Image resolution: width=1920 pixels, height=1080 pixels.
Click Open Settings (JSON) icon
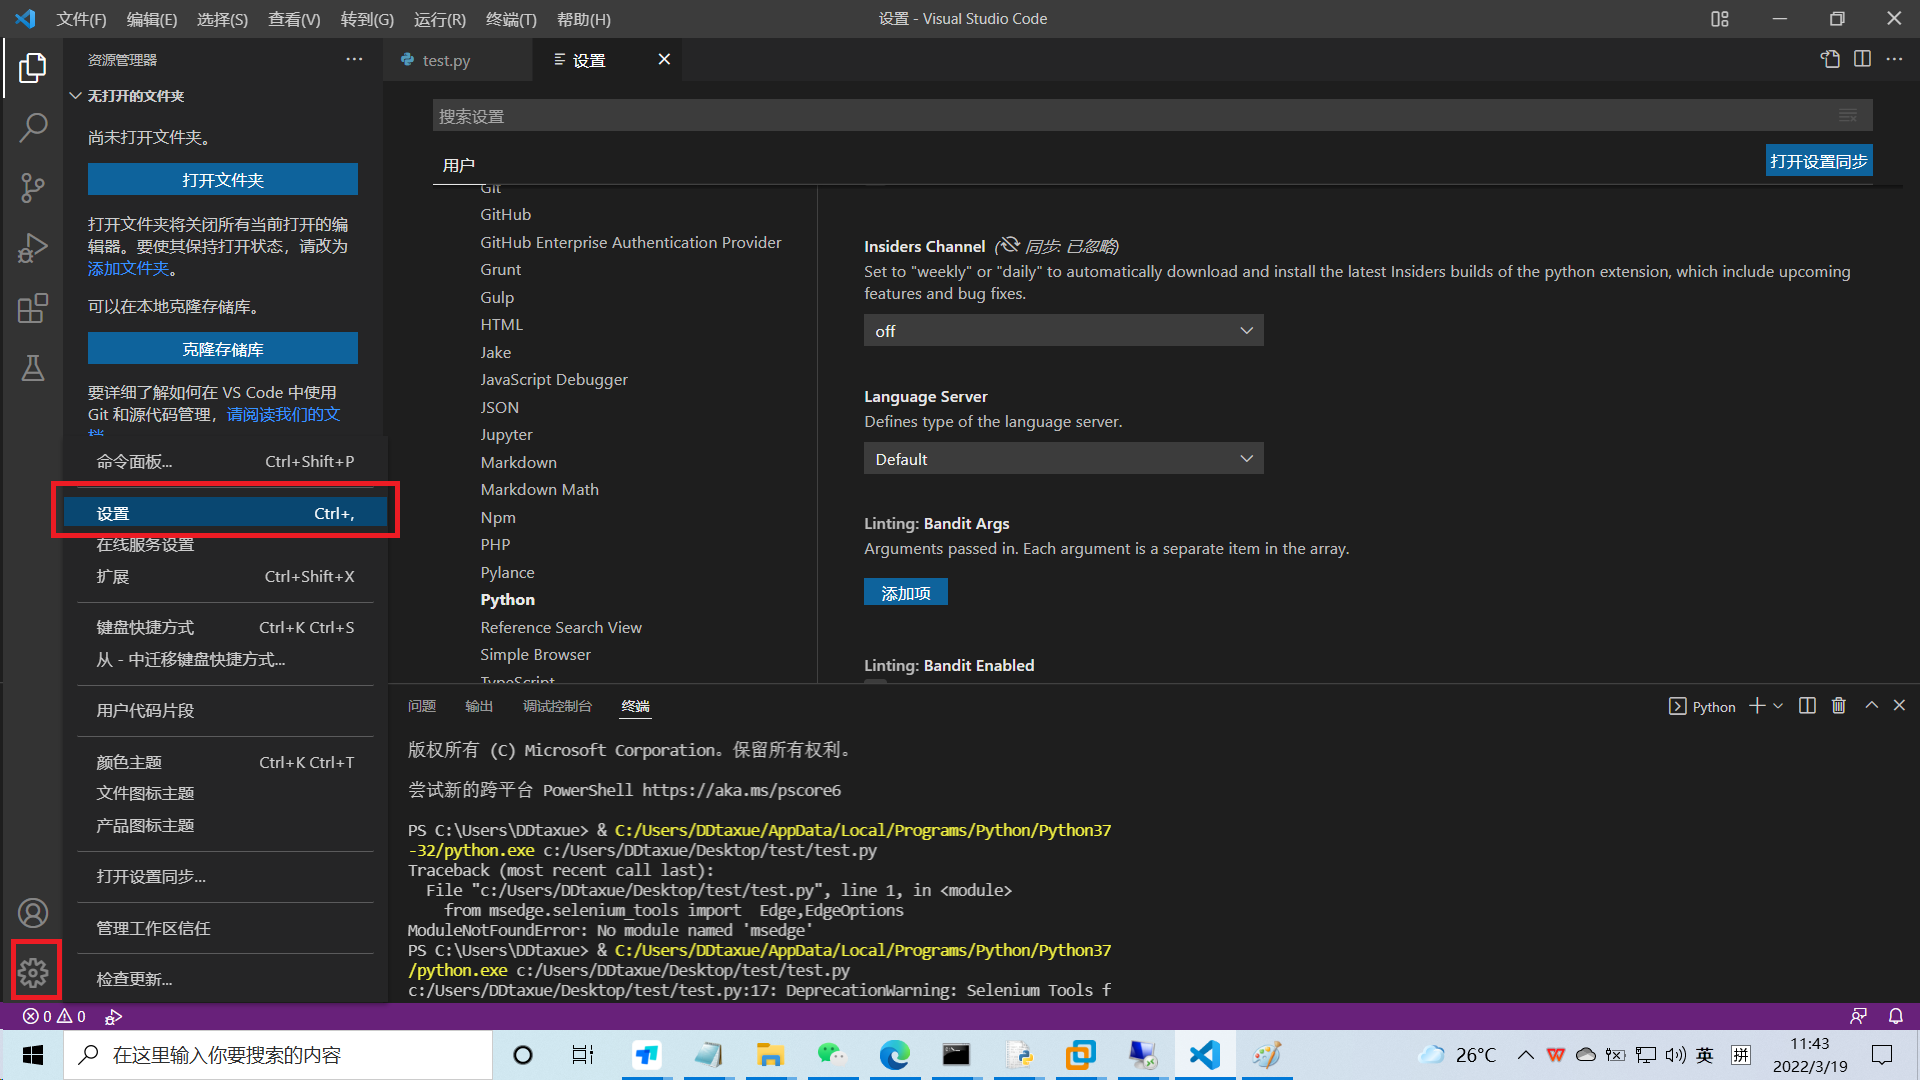click(1830, 60)
